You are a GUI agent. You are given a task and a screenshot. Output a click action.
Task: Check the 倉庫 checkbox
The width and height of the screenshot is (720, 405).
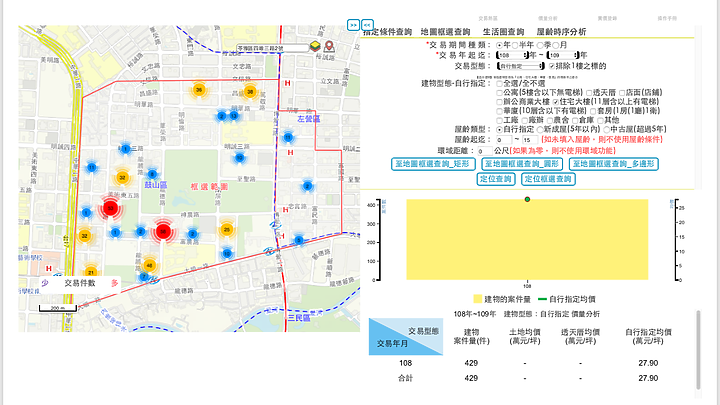point(575,120)
